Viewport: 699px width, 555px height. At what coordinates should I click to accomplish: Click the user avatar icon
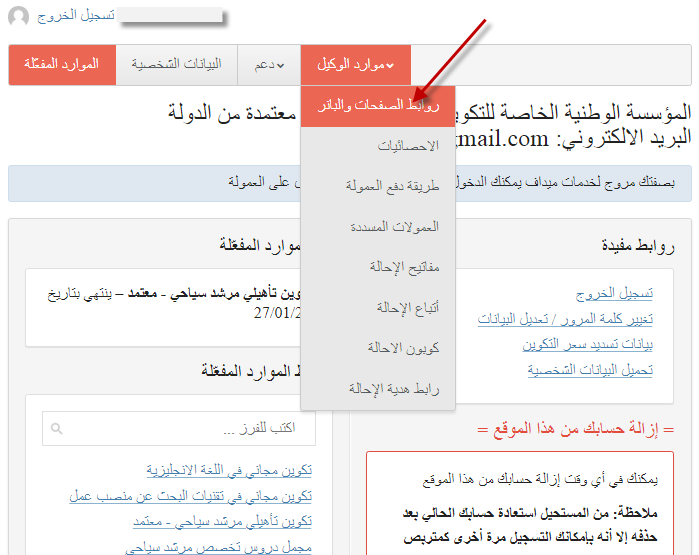pyautogui.click(x=18, y=17)
